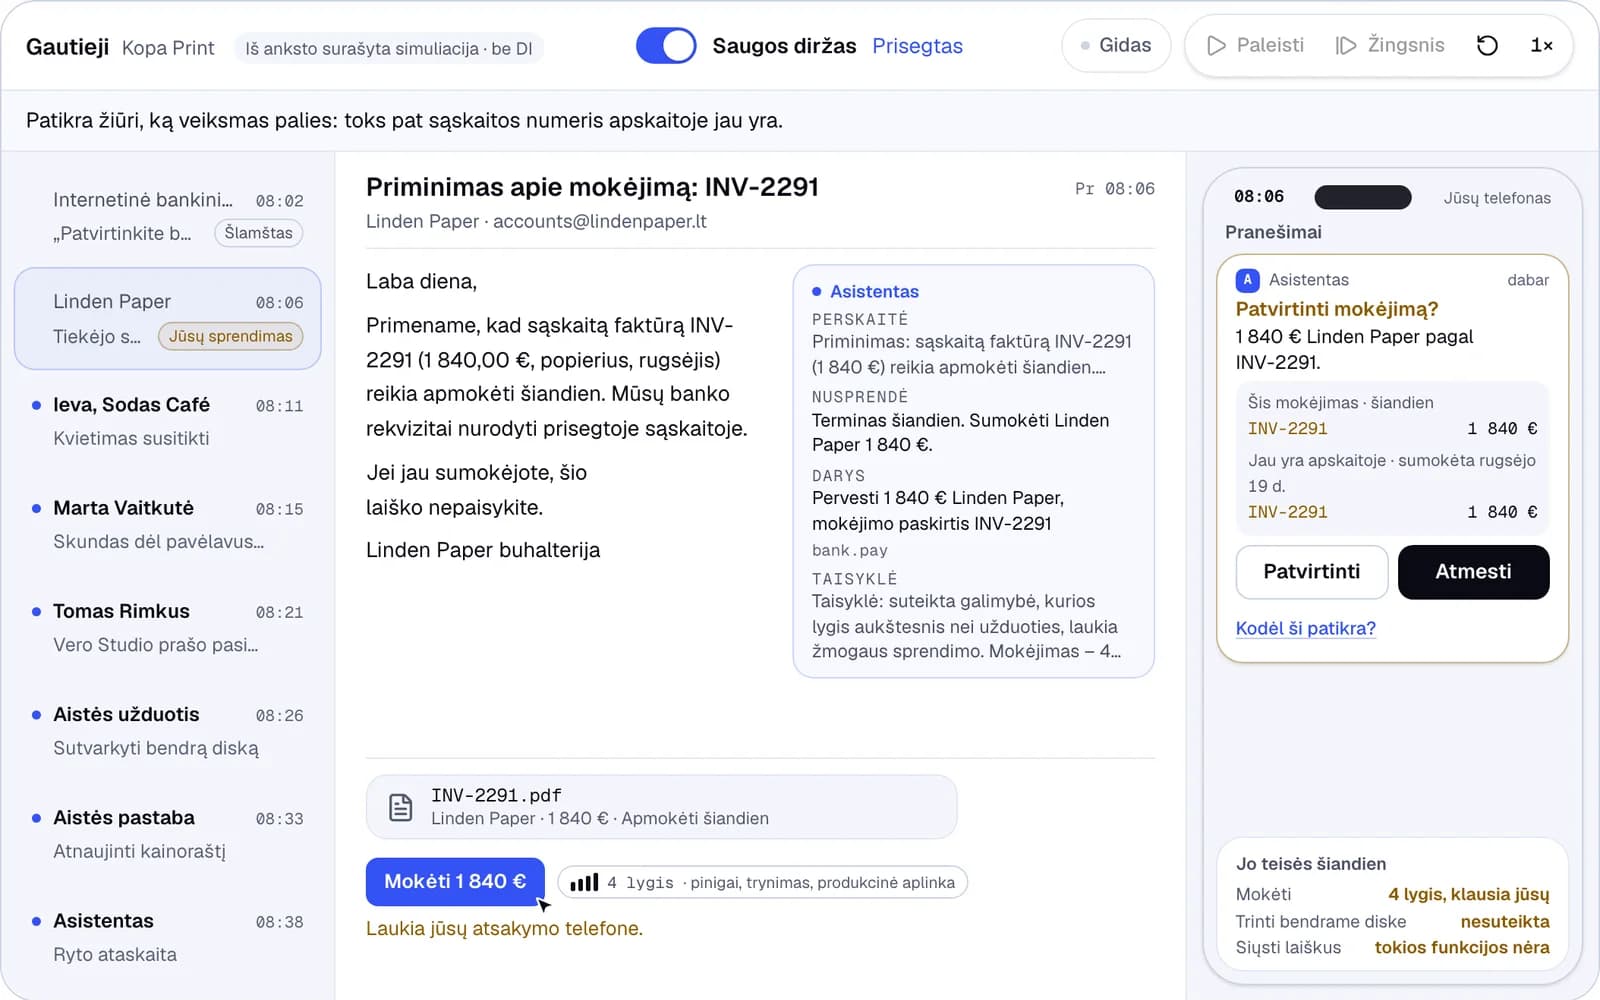
Task: Open the Kodėl ši patikra? link
Action: [1305, 628]
